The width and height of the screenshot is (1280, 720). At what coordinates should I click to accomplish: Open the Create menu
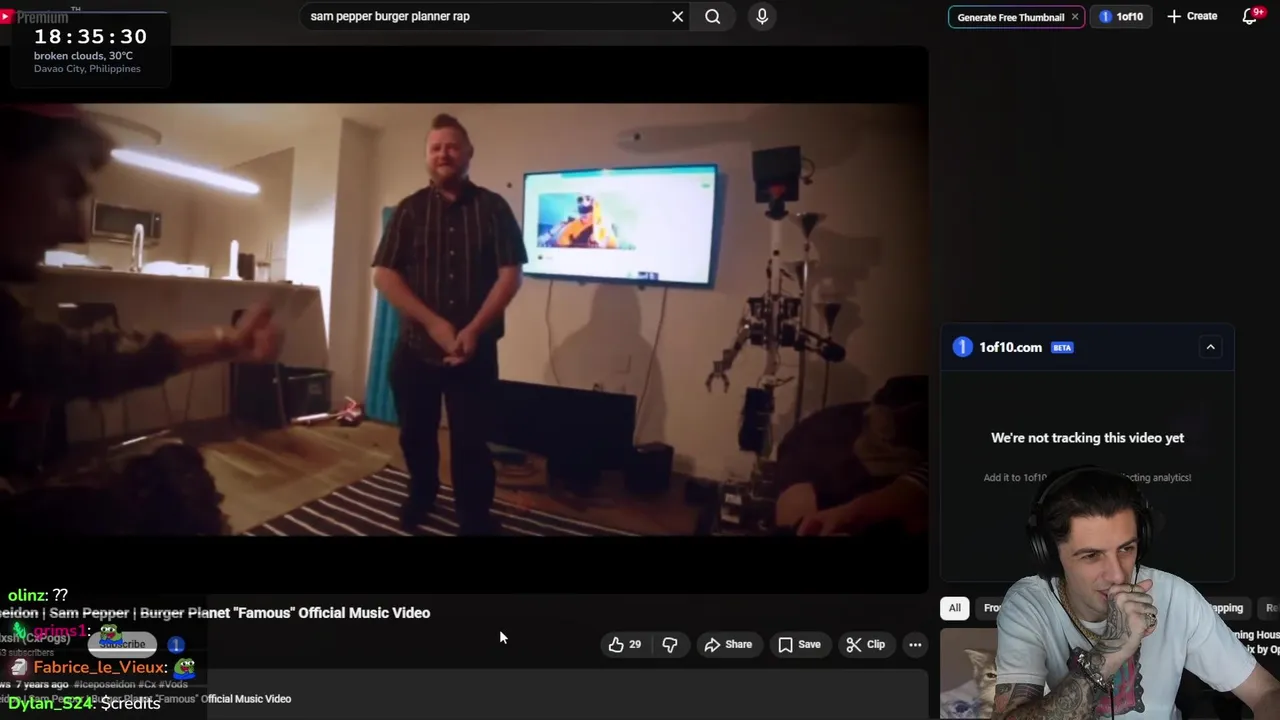[1192, 16]
